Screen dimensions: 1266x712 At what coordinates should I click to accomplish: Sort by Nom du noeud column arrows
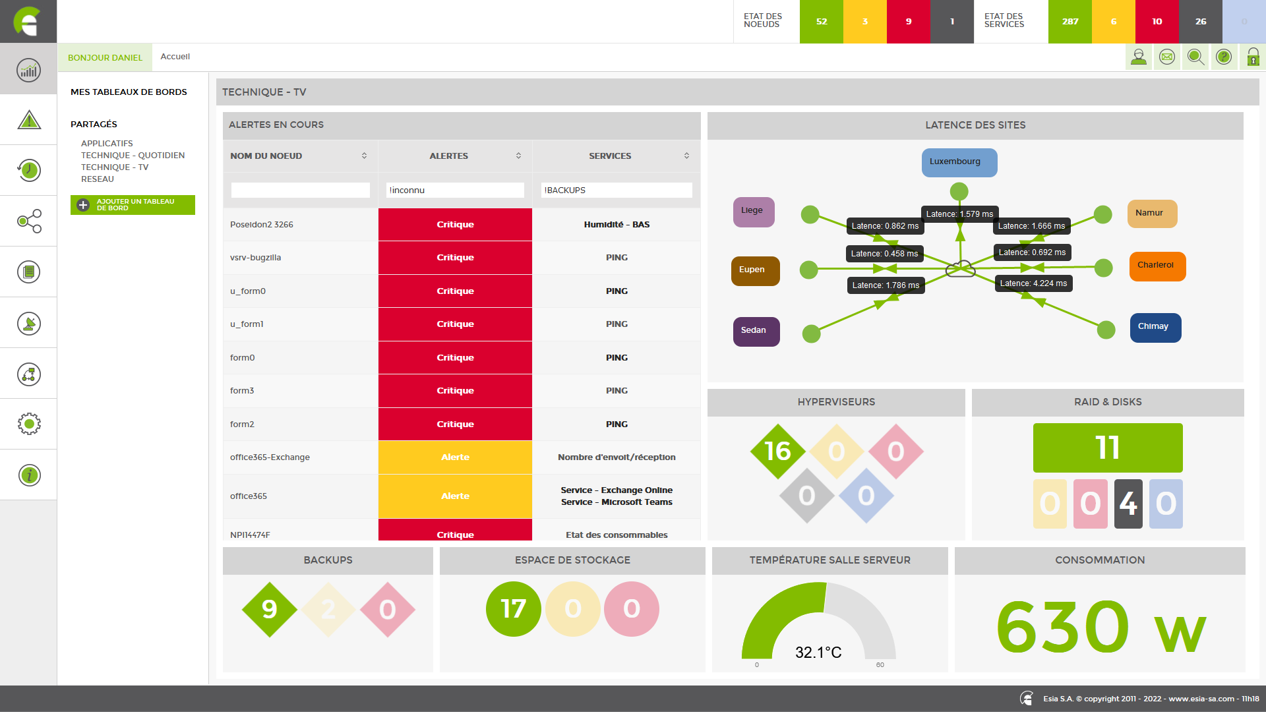364,156
